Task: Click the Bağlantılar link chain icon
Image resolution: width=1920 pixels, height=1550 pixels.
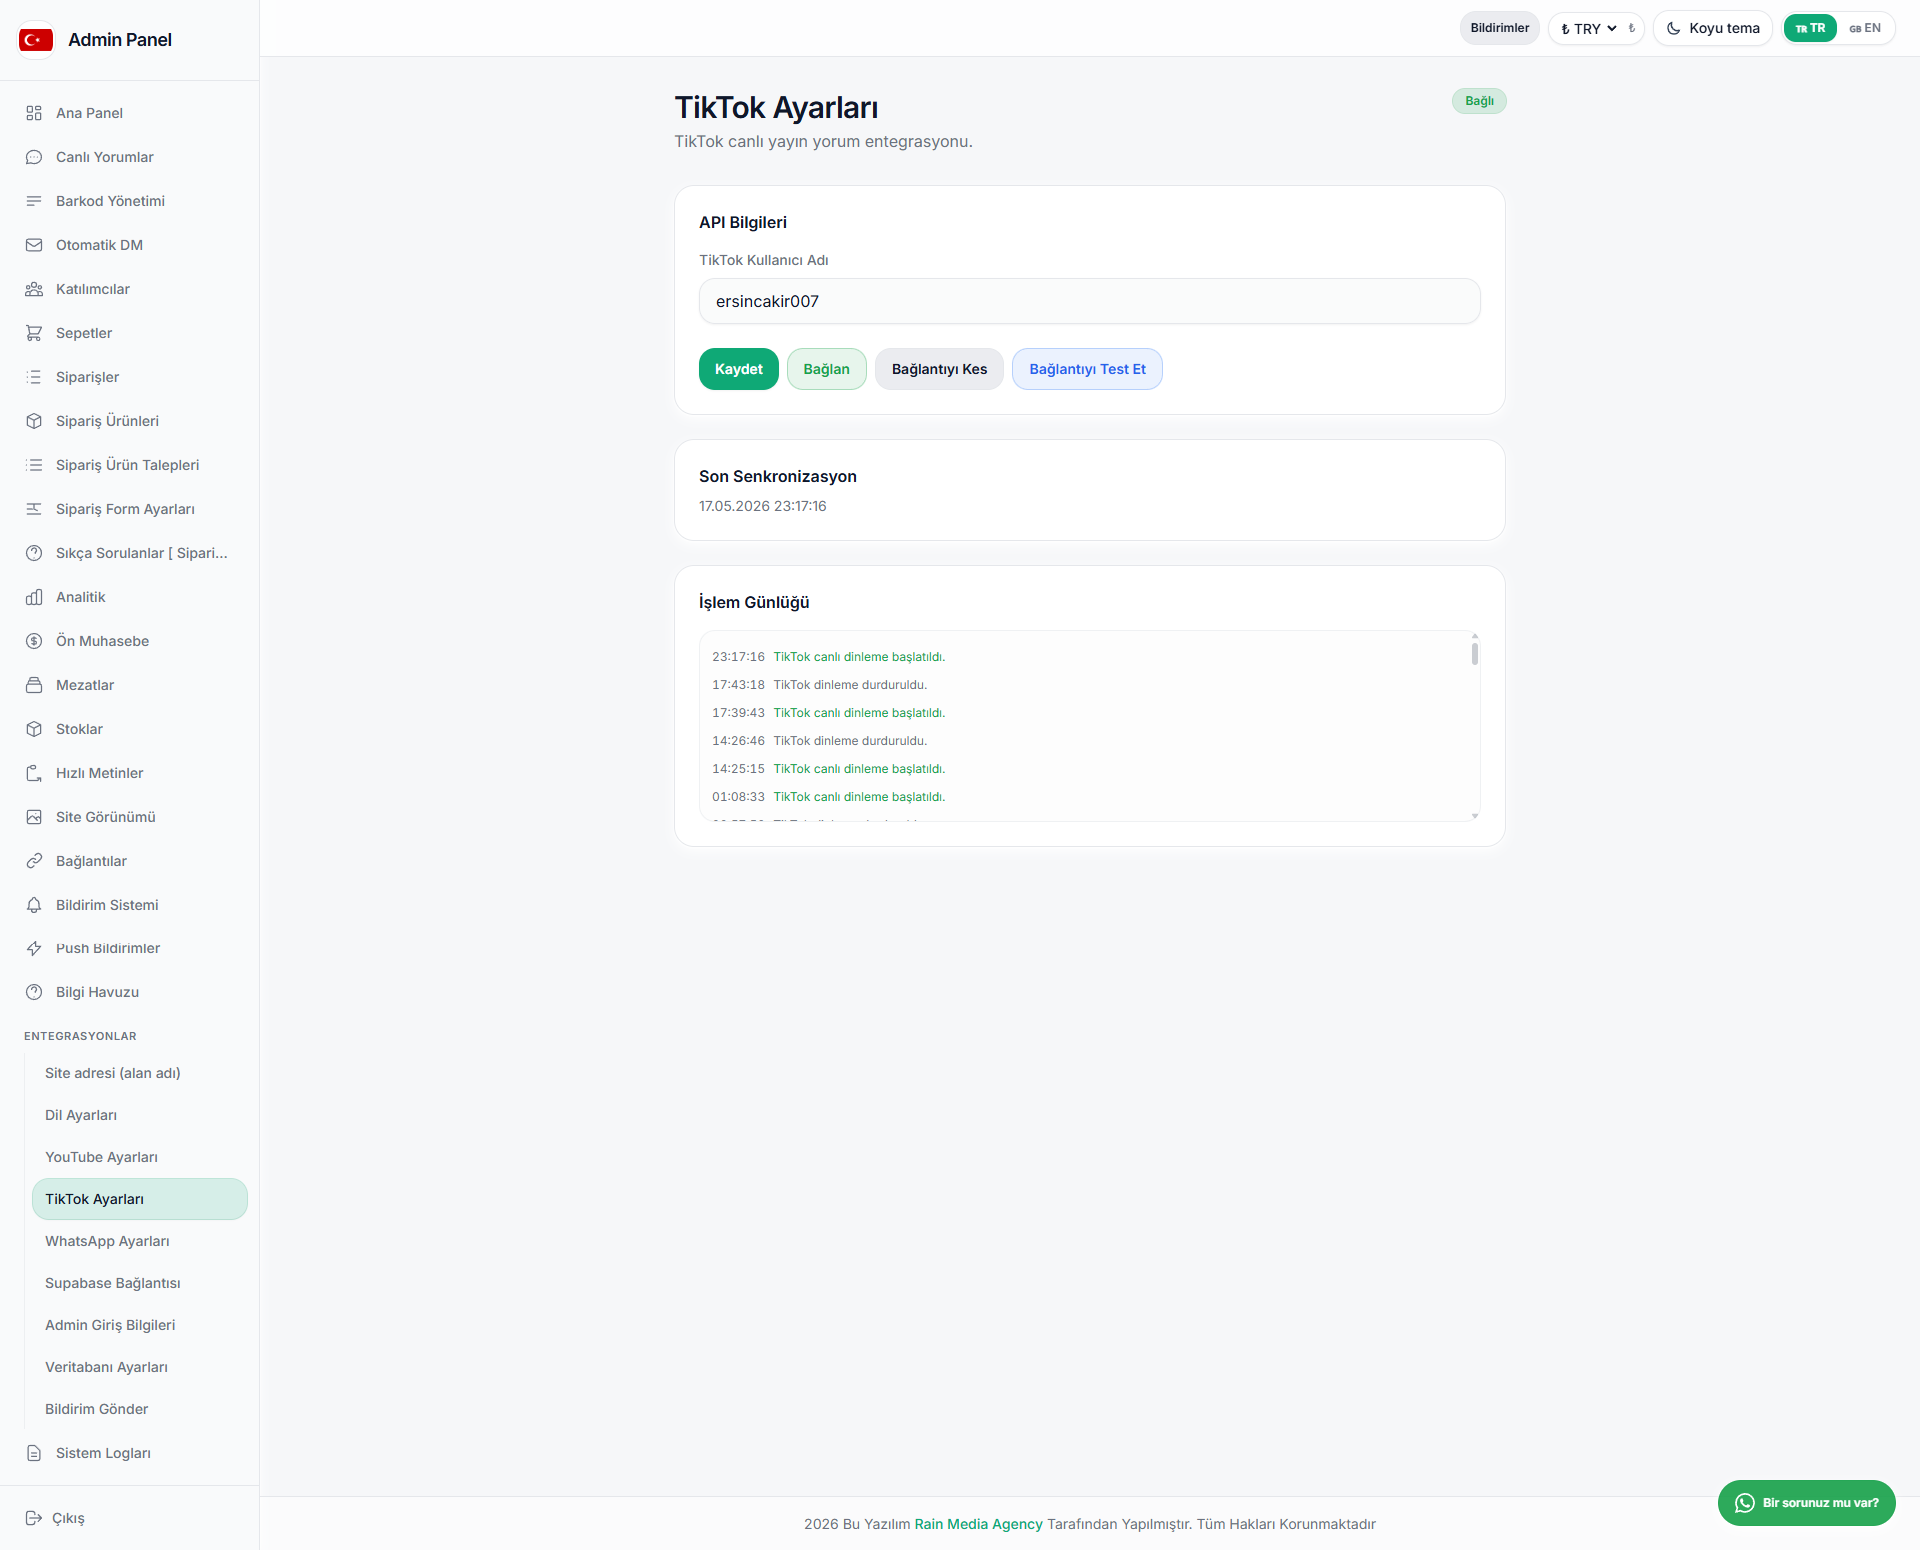Action: (34, 861)
